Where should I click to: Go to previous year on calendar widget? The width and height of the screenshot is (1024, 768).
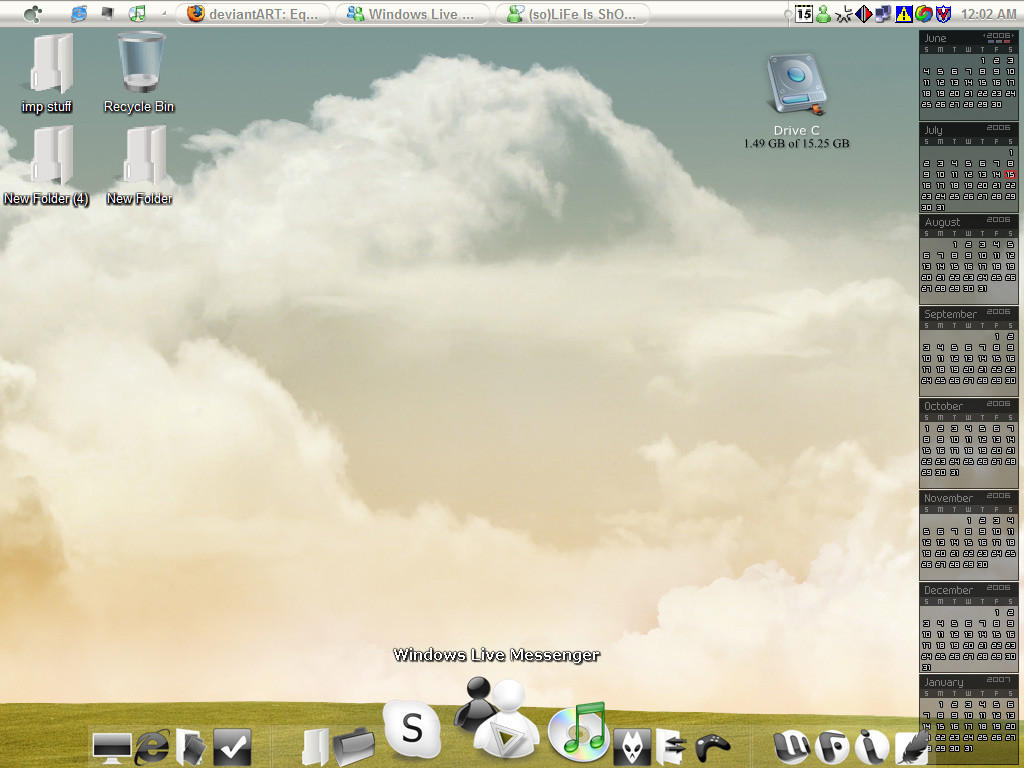[984, 36]
